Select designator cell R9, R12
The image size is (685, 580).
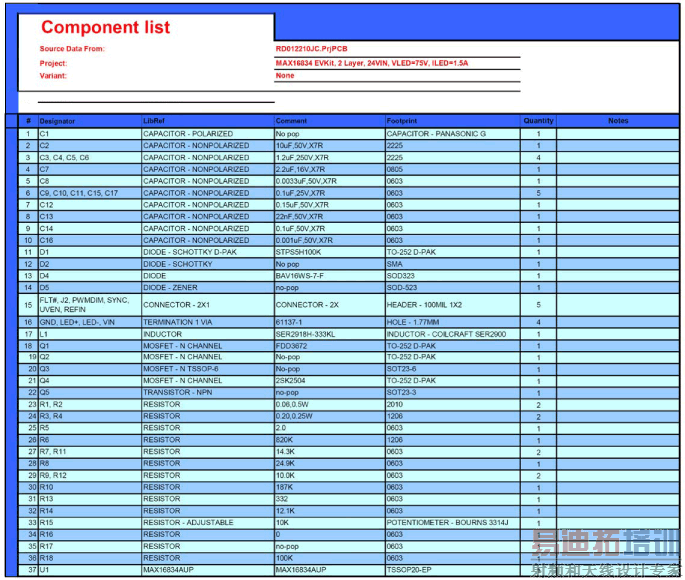pos(90,475)
